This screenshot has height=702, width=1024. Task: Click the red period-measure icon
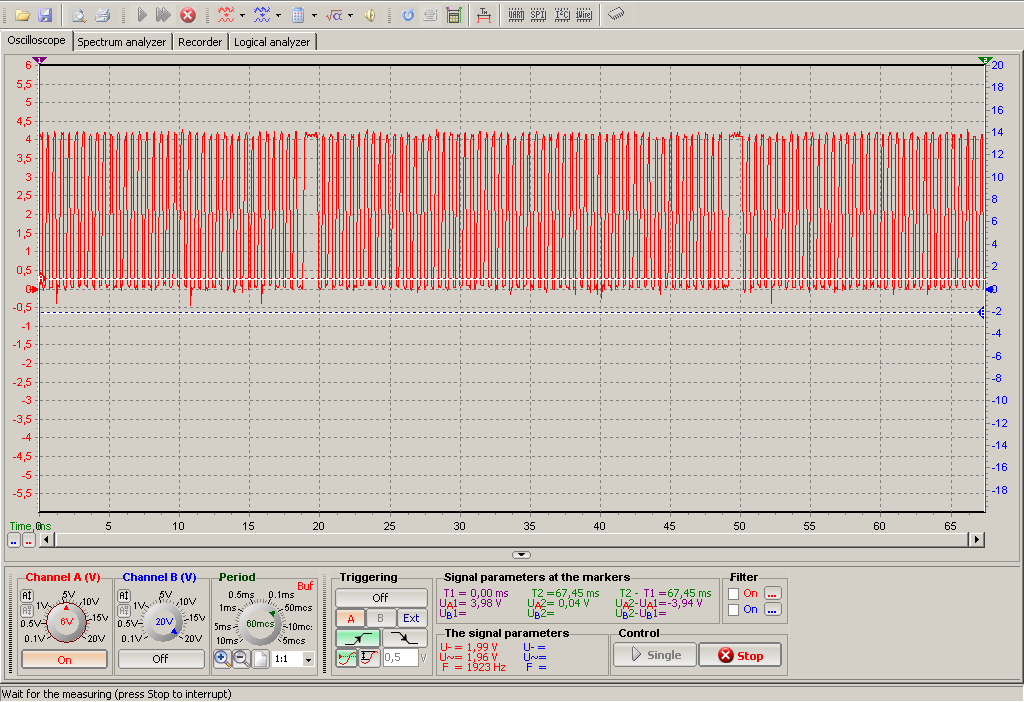tap(484, 15)
